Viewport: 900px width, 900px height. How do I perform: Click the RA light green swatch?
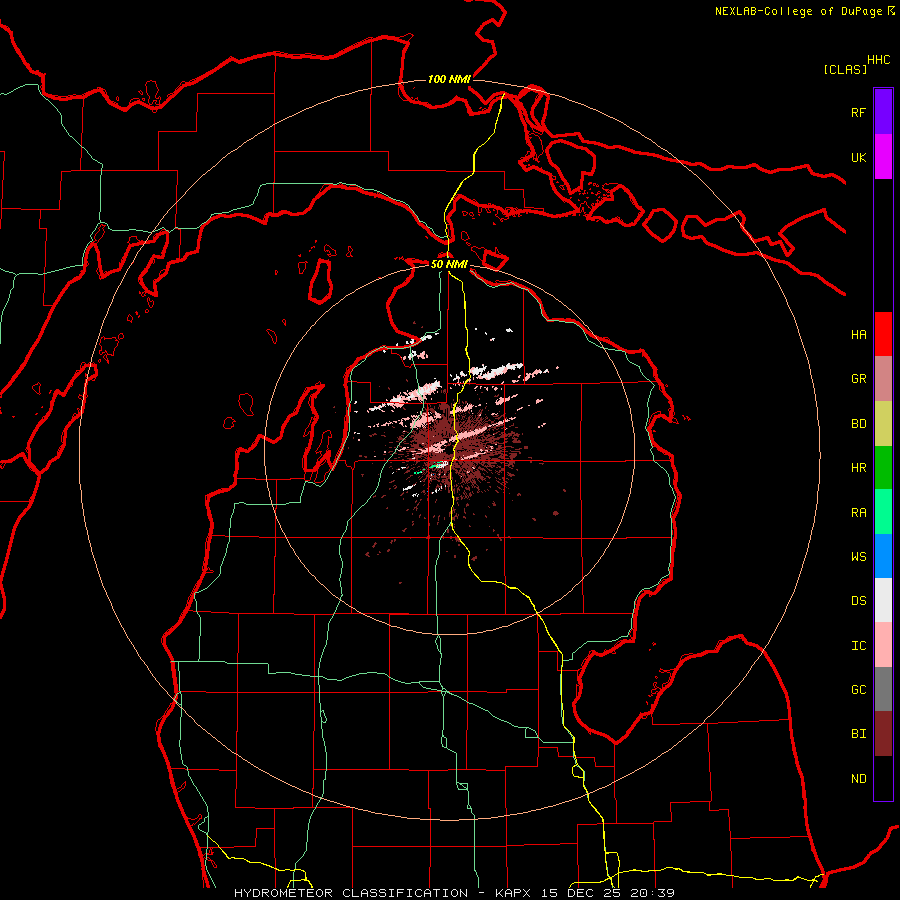[883, 512]
